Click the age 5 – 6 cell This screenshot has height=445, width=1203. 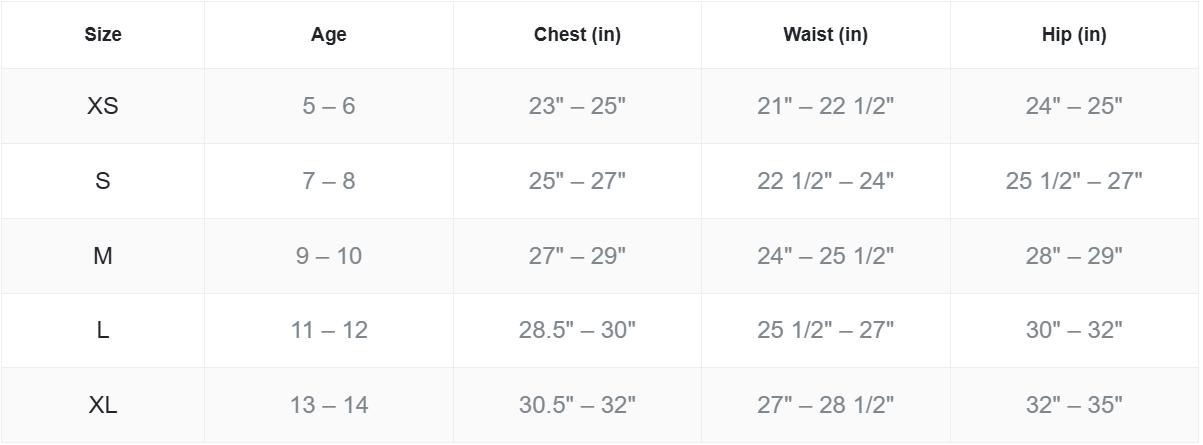click(x=329, y=106)
